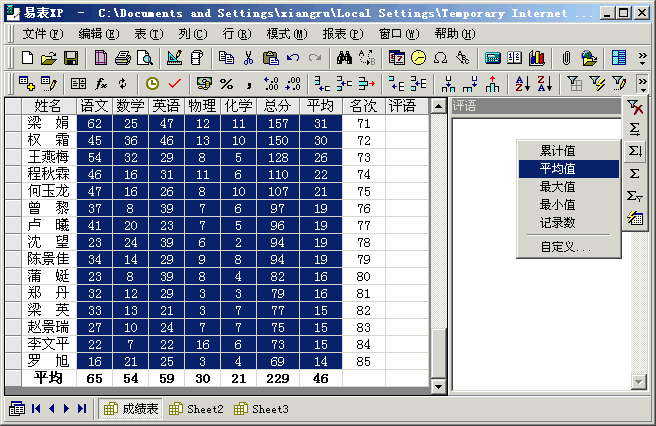Click the percent format icon
Screen dimensions: 656x426
click(226, 83)
